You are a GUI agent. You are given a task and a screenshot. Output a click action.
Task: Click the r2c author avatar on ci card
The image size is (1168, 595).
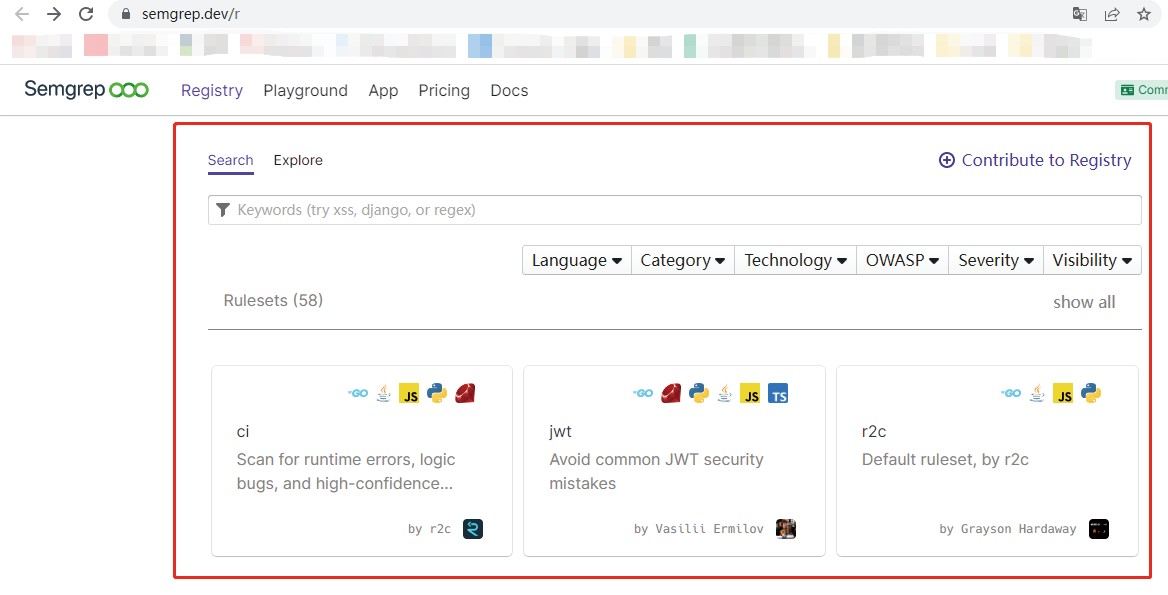tap(473, 529)
